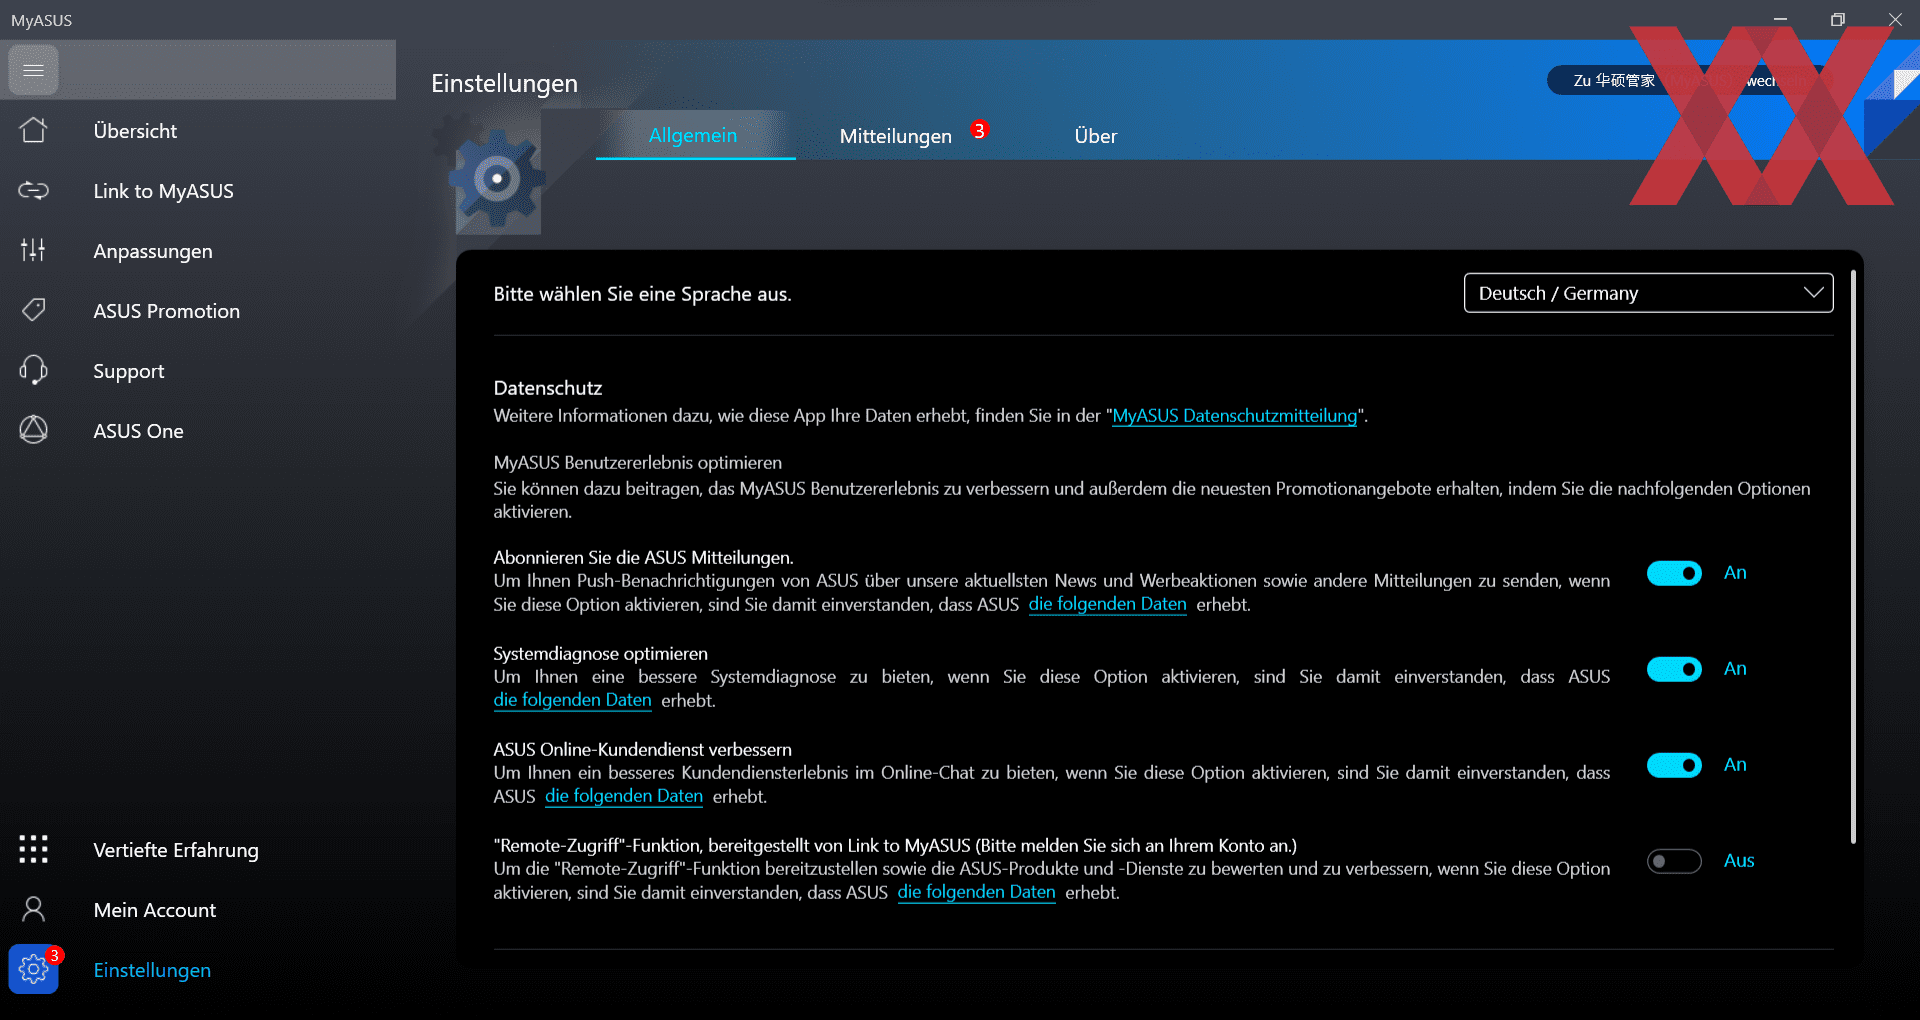1920x1020 pixels.
Task: Click the Support headset icon
Action: point(33,370)
